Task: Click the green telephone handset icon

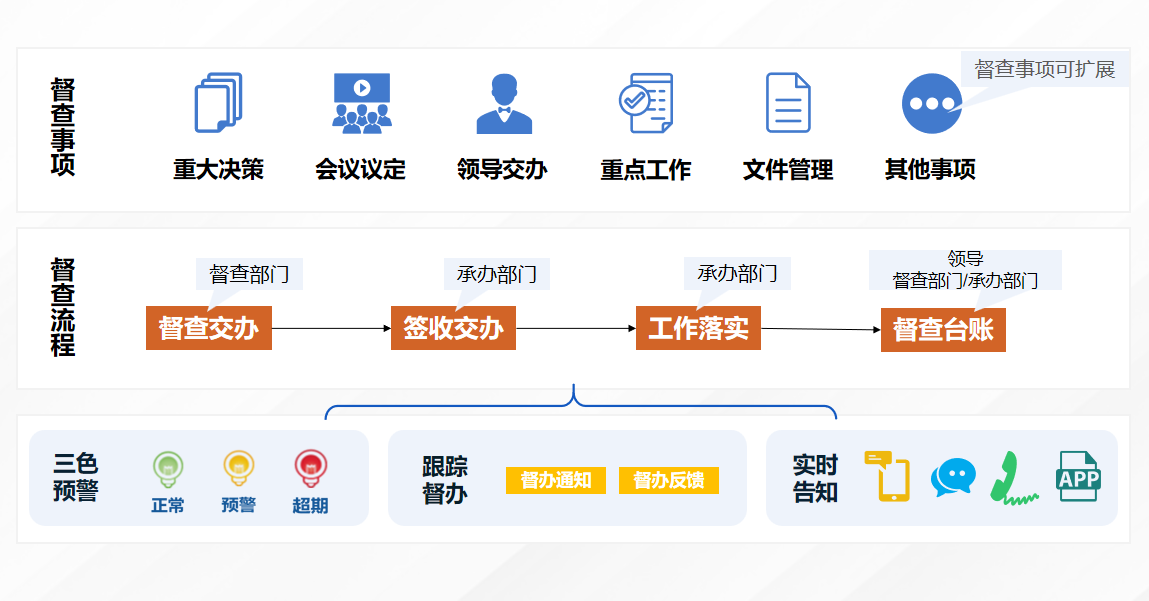Action: coord(1015,476)
